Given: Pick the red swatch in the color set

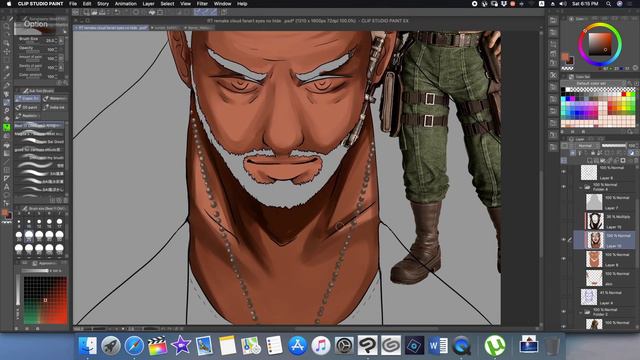Looking at the screenshot, I should tap(624, 94).
